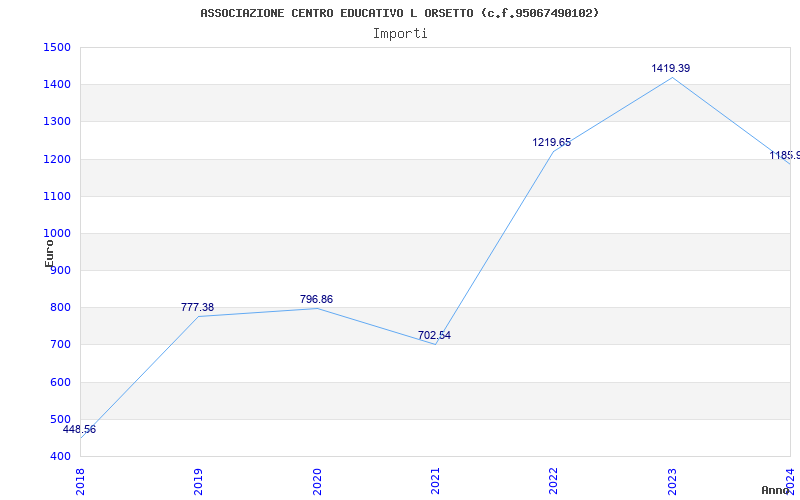Screen dimensions: 800x500
Task: Select the 1219.65 data label
Action: point(552,143)
